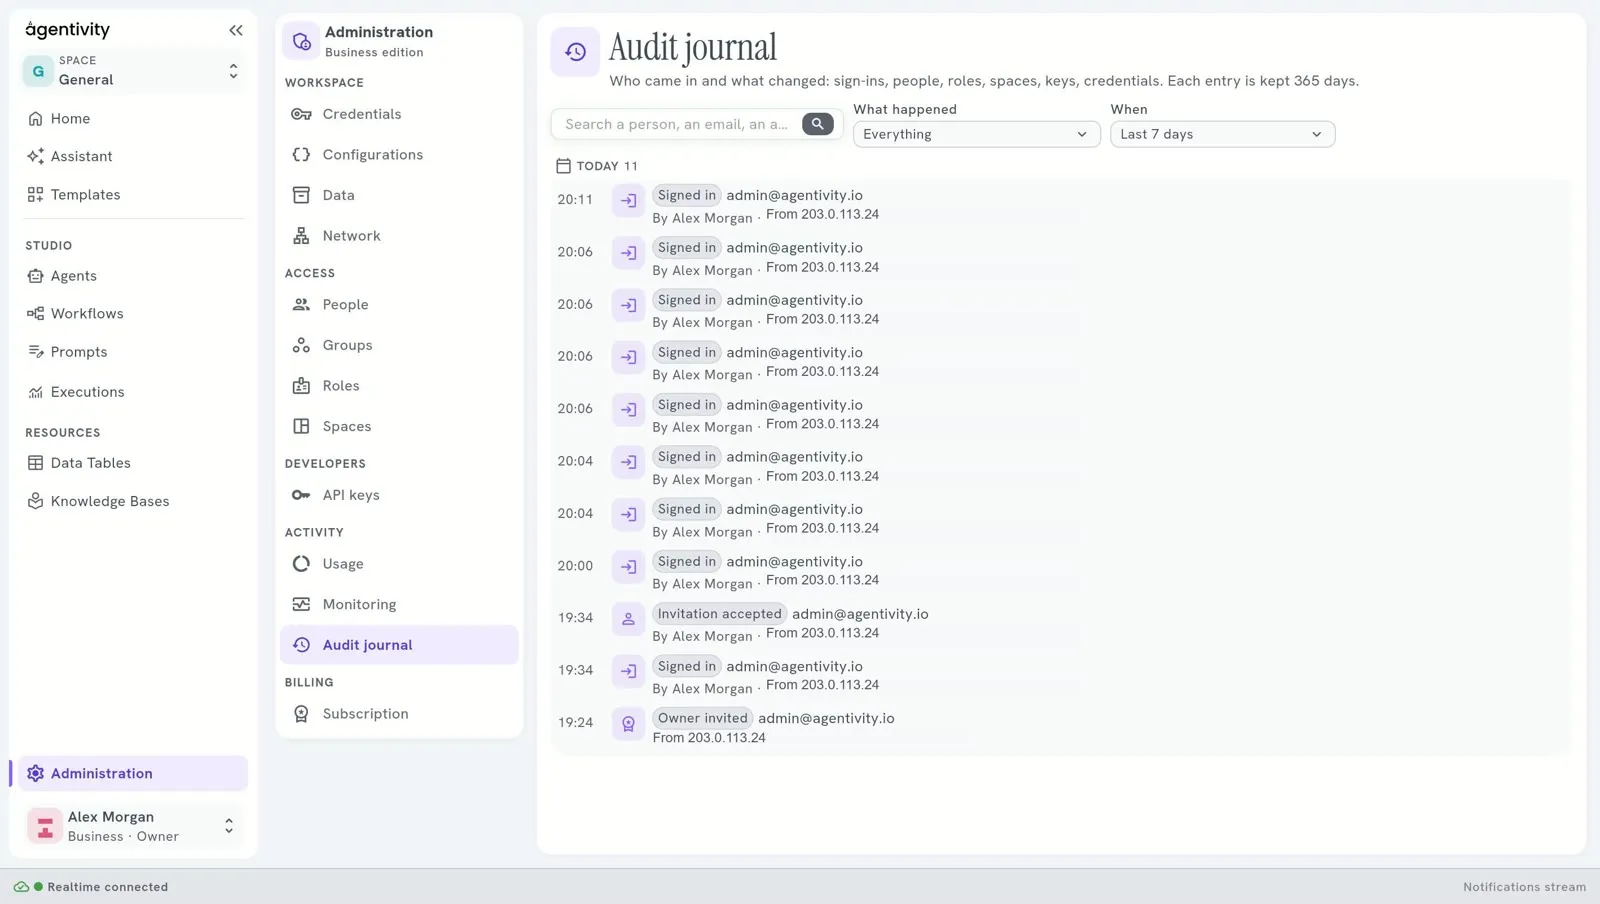Click the agentivity logo

click(67, 30)
